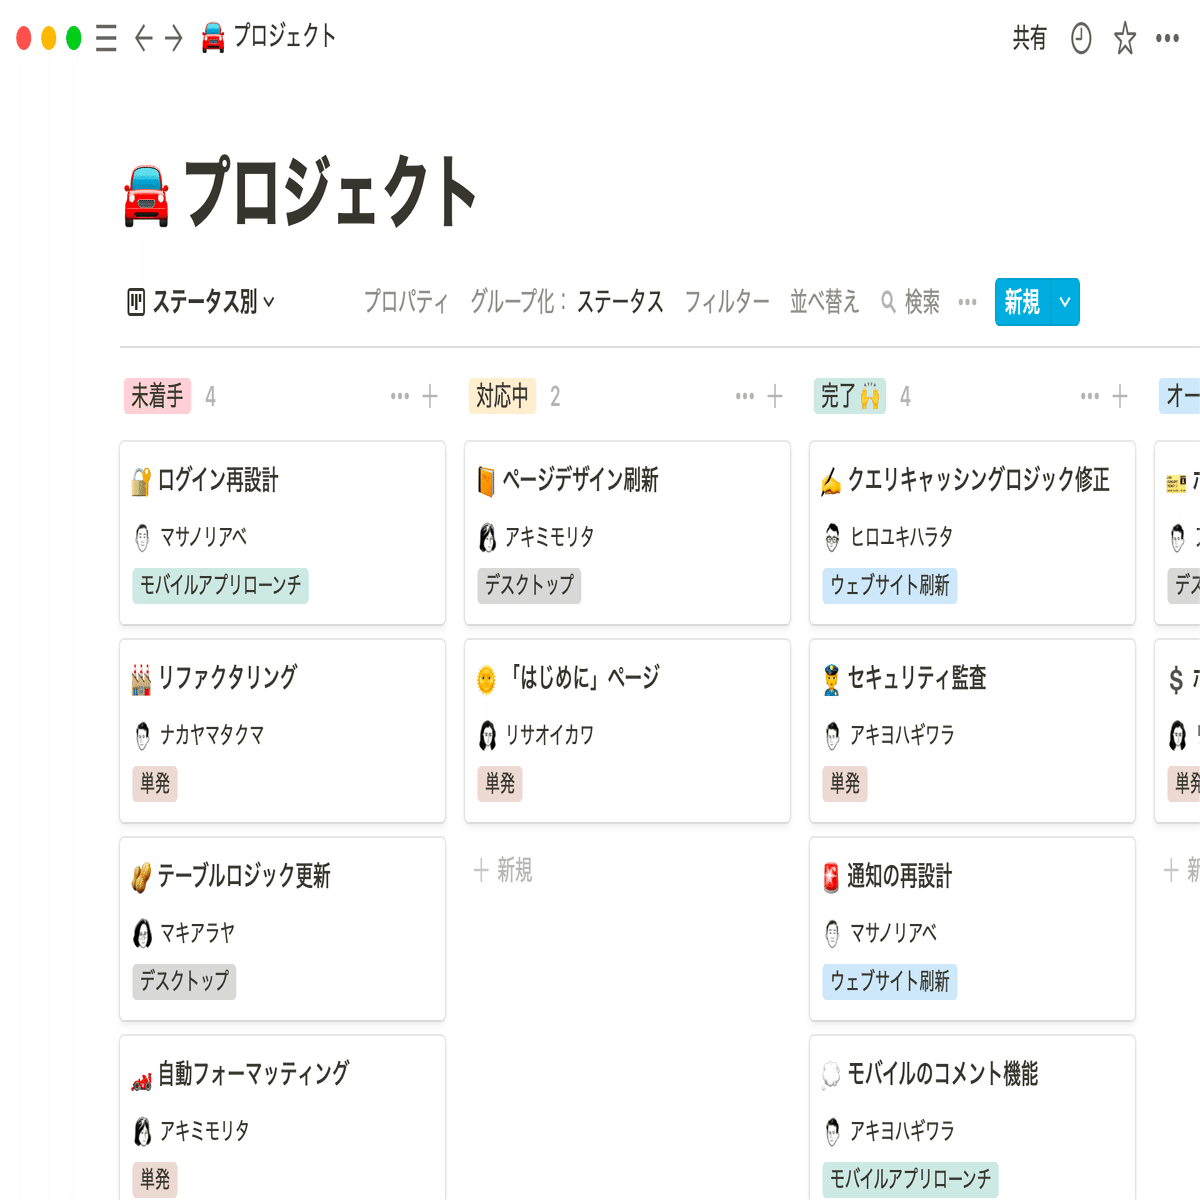This screenshot has height=1200, width=1200.
Task: Go back with the left arrow
Action: point(143,38)
